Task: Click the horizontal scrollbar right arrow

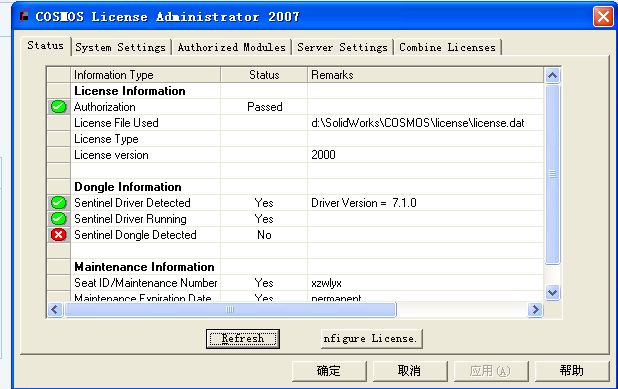Action: 535,310
